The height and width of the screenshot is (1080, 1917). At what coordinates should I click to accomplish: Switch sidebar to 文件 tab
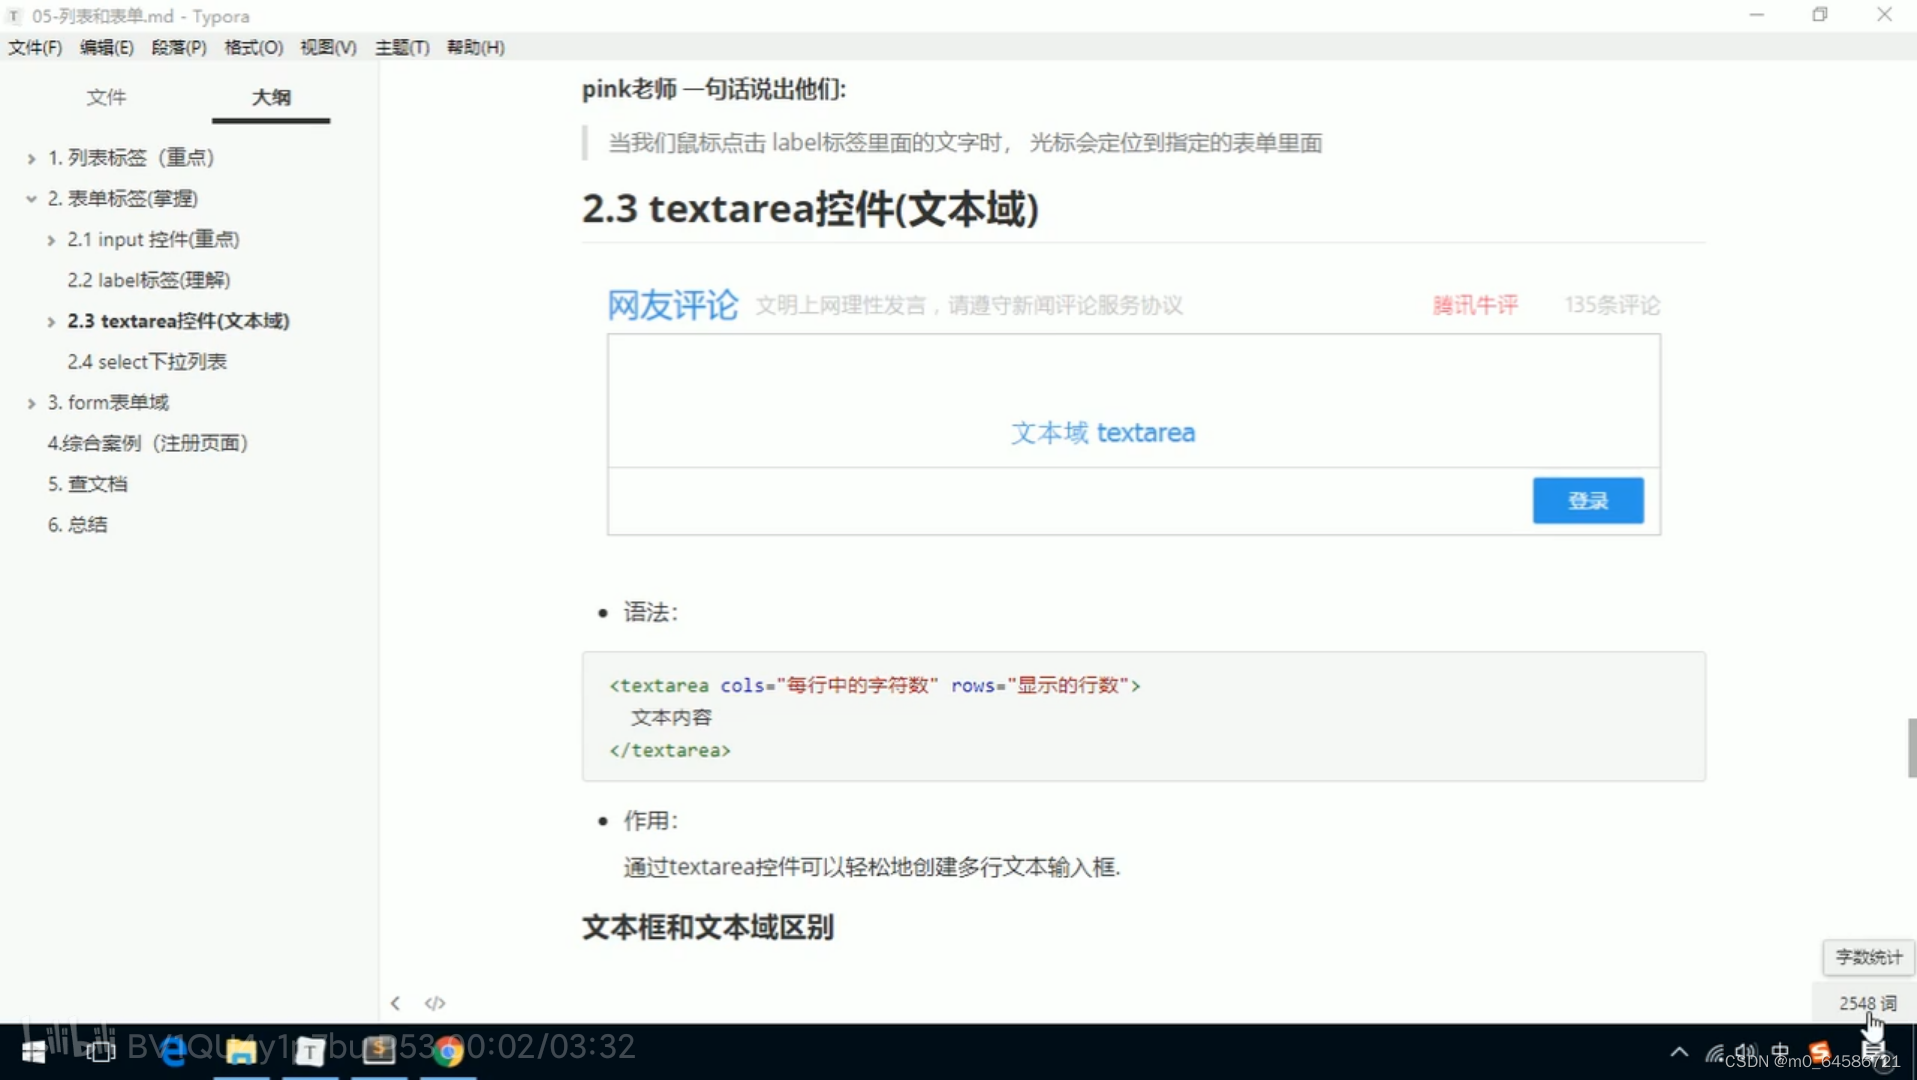pos(106,97)
